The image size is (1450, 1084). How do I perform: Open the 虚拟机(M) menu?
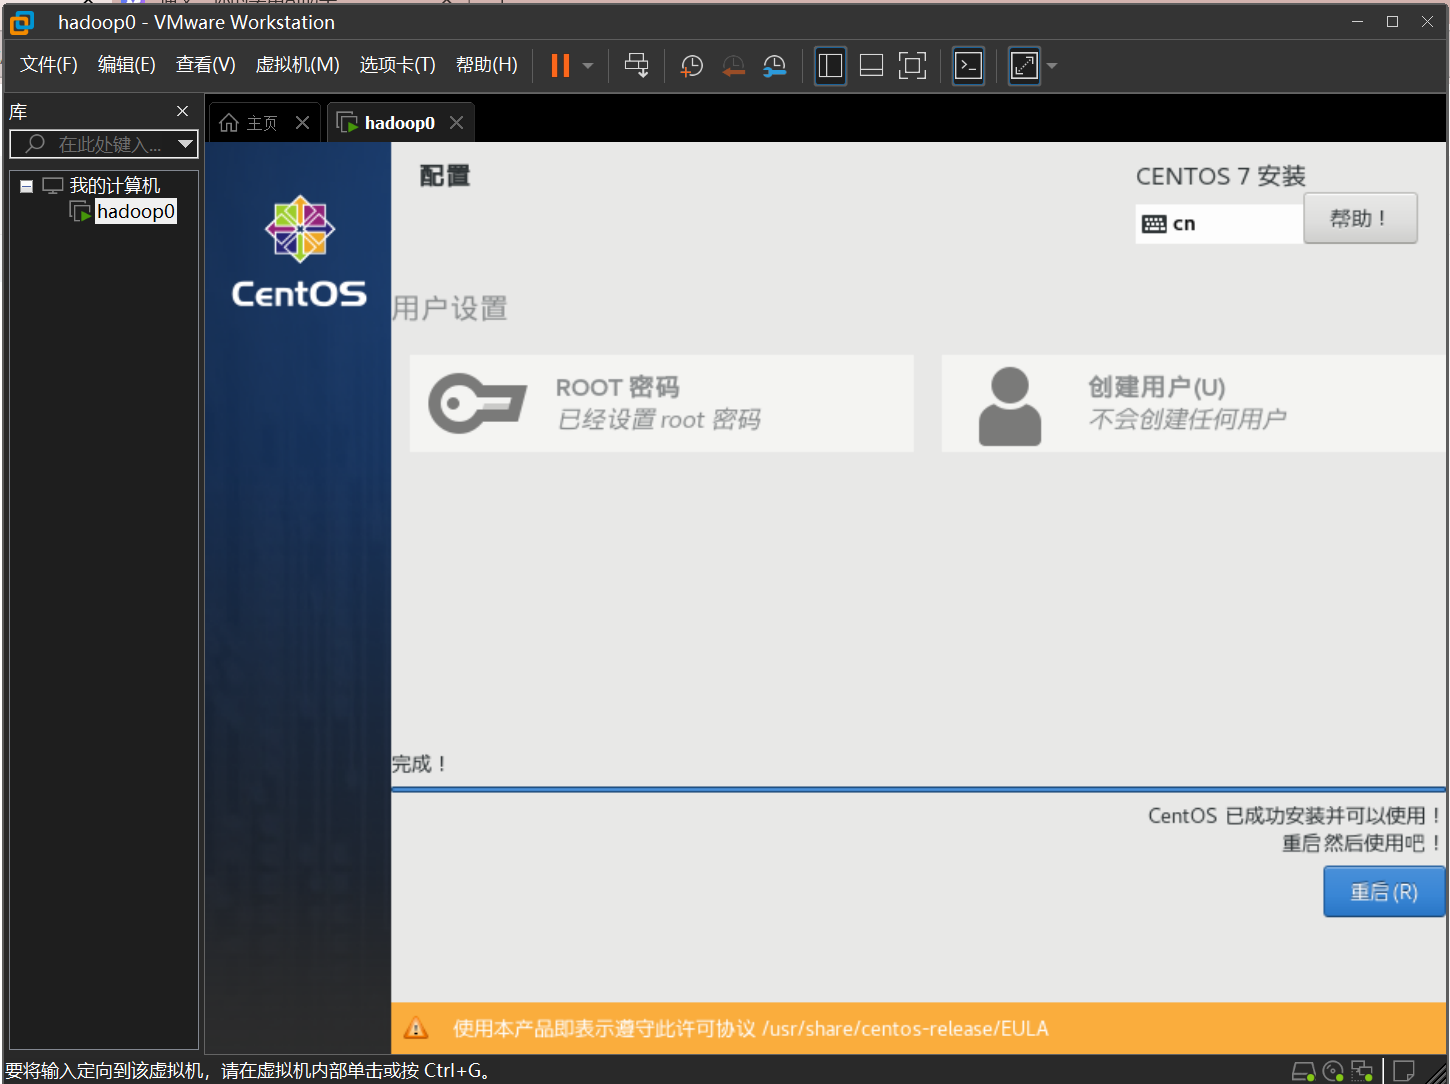pyautogui.click(x=298, y=65)
